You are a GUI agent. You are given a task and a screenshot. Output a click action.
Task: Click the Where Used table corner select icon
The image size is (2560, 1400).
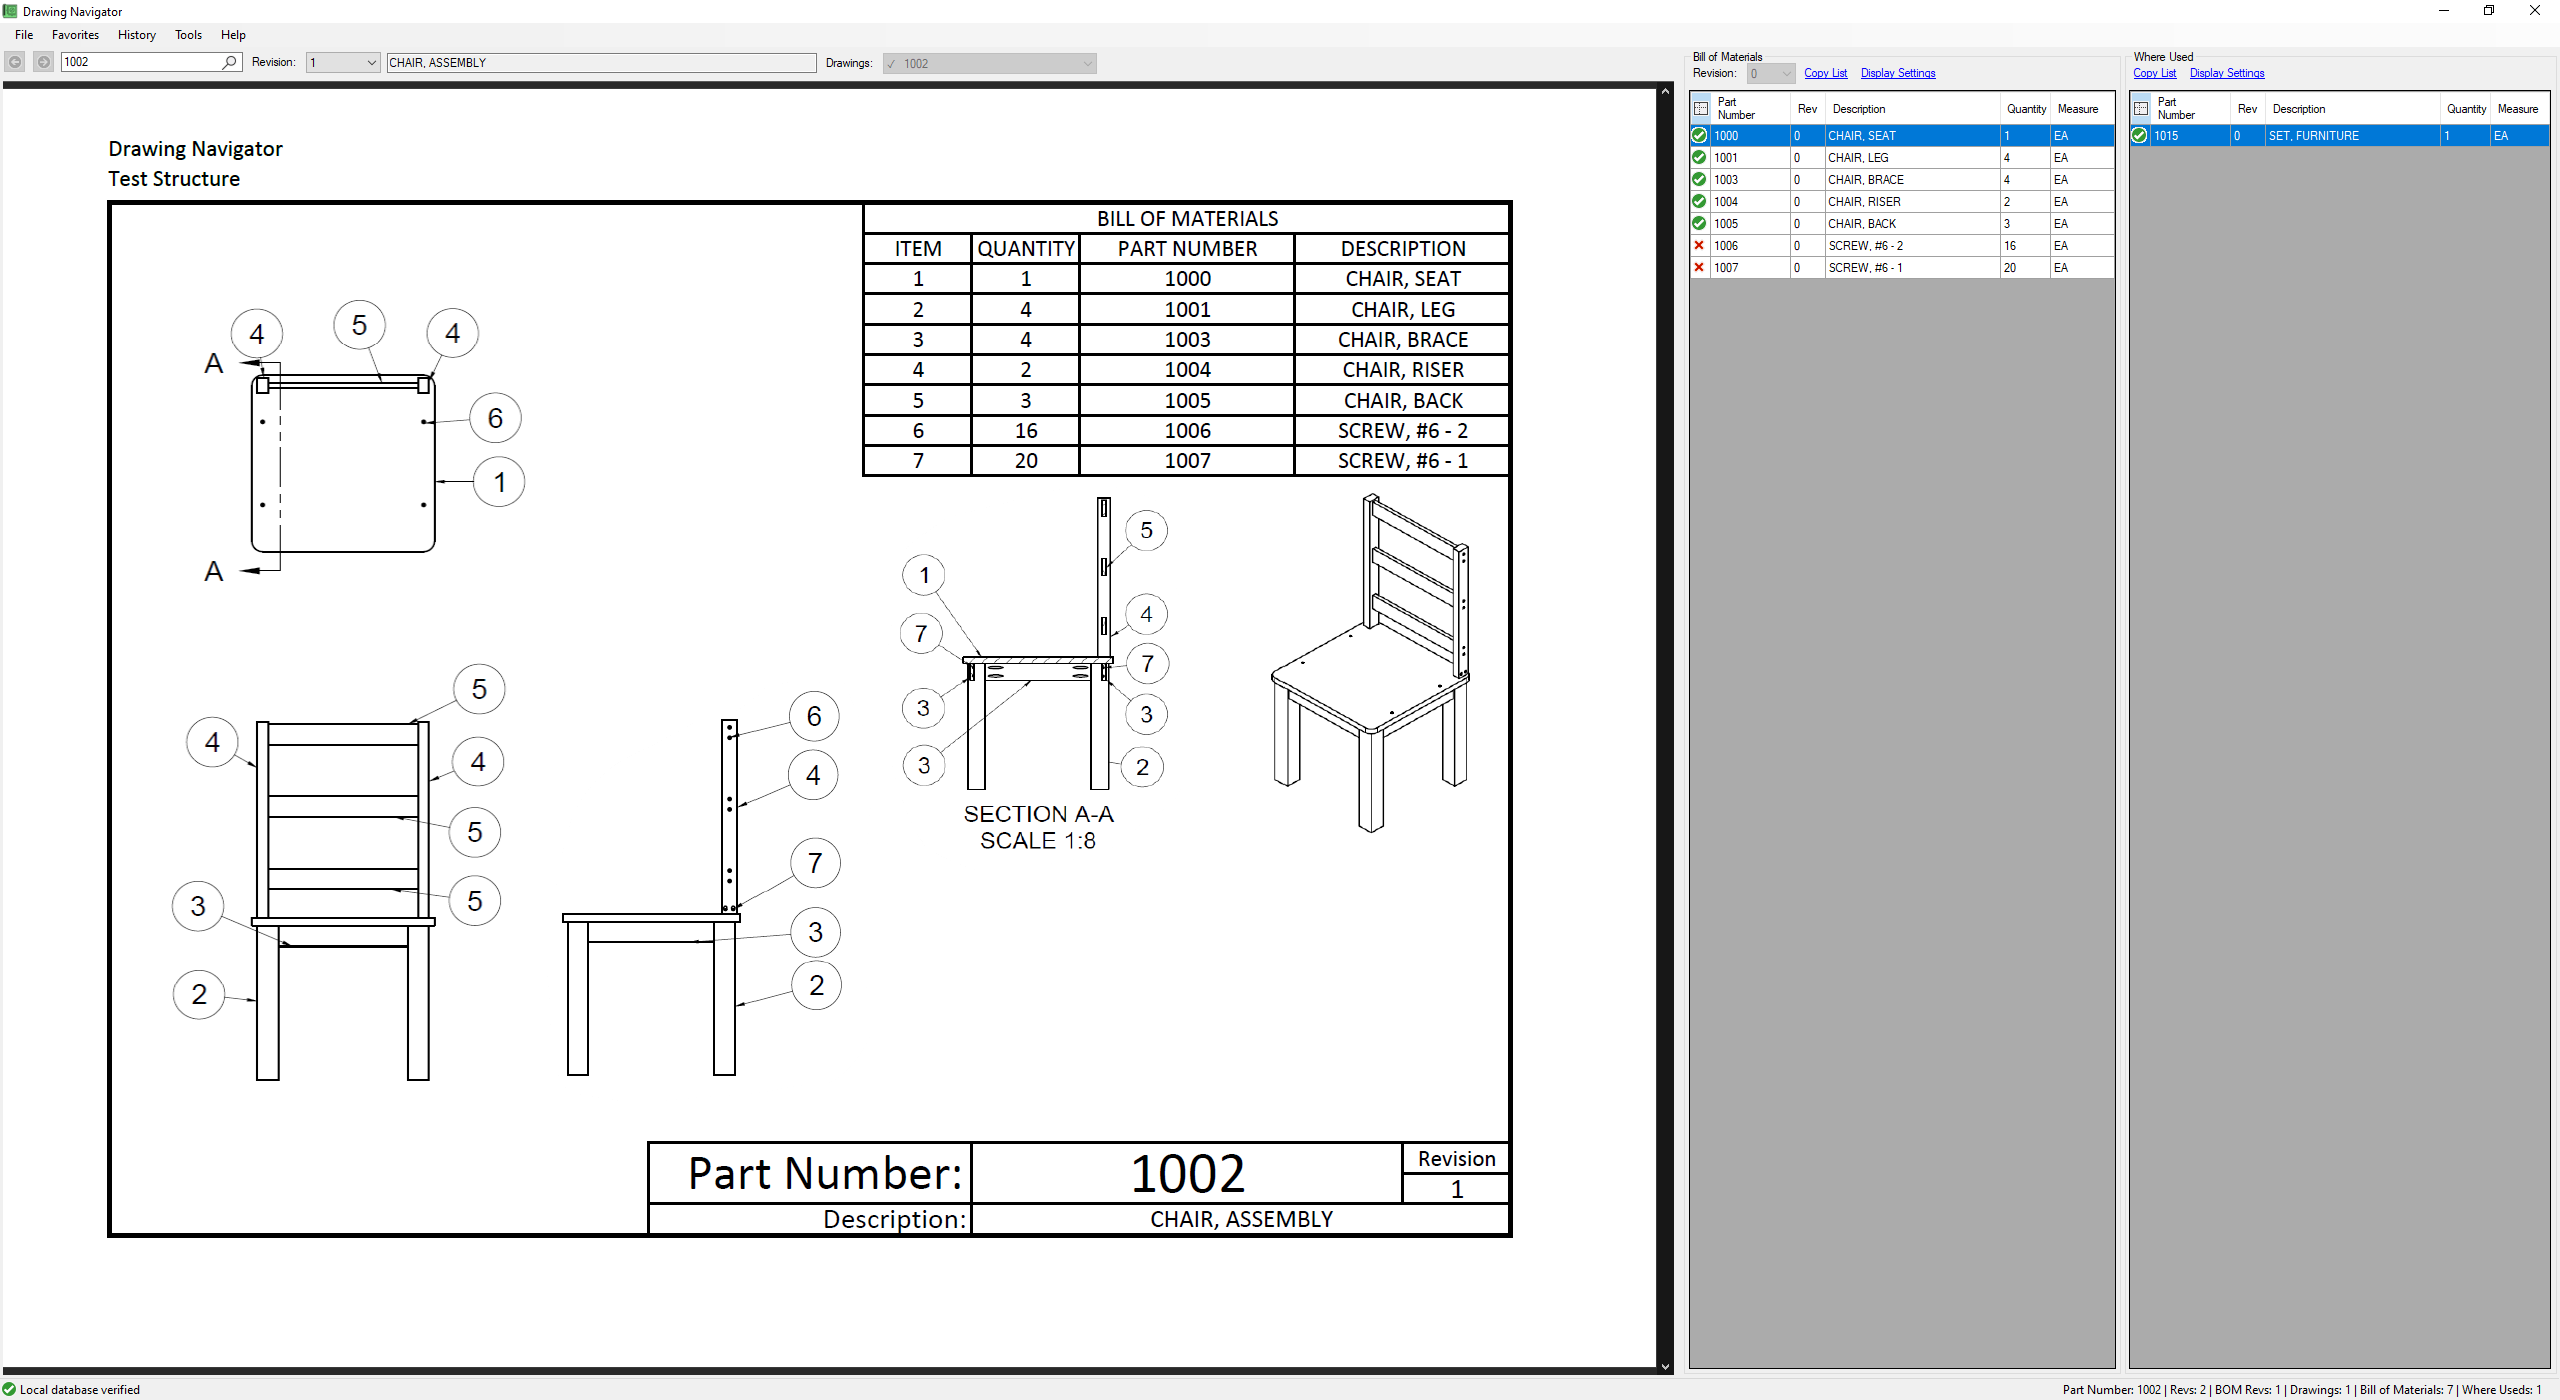[x=2141, y=108]
